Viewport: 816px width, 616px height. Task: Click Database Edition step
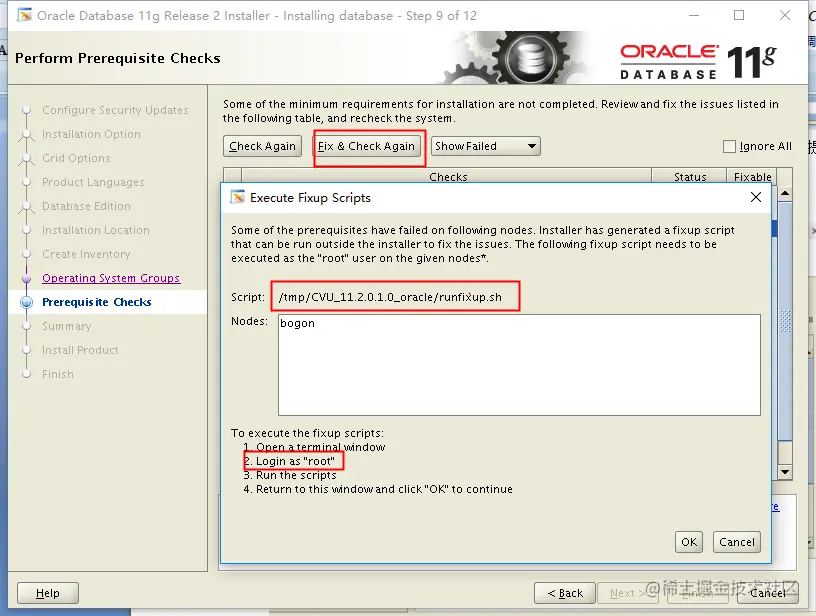click(86, 206)
